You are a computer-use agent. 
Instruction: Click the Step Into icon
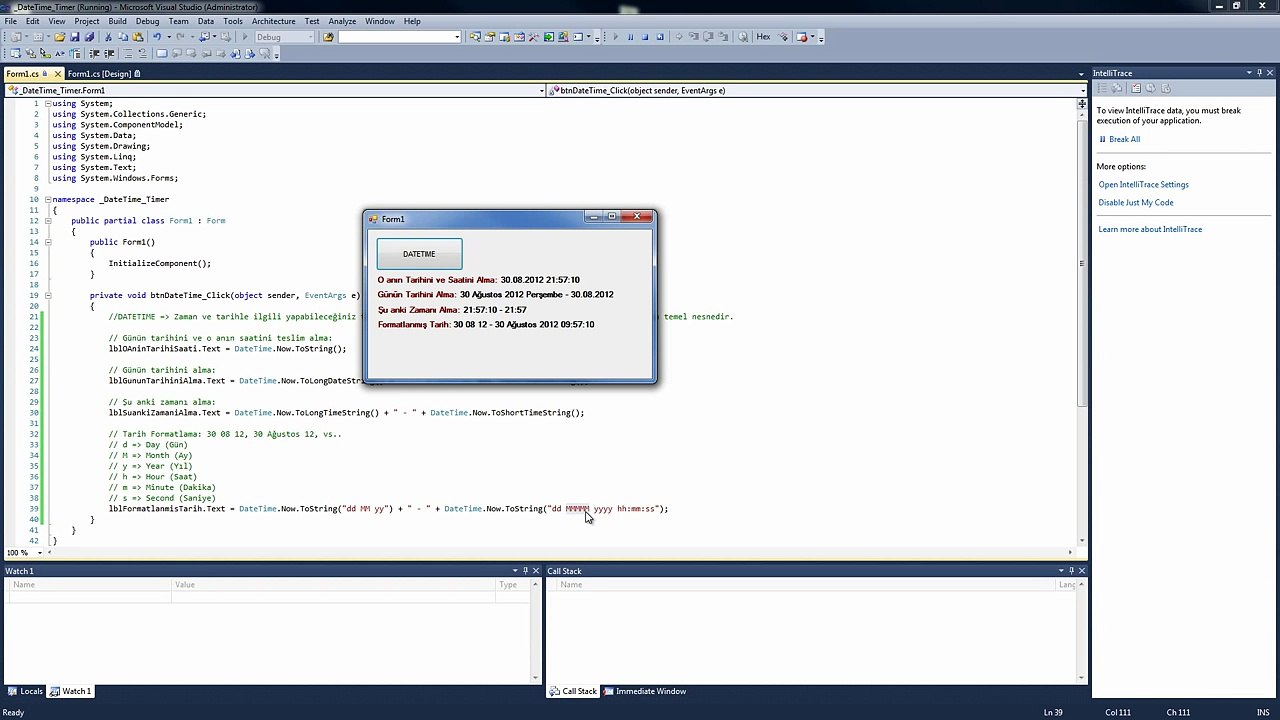pyautogui.click(x=693, y=37)
